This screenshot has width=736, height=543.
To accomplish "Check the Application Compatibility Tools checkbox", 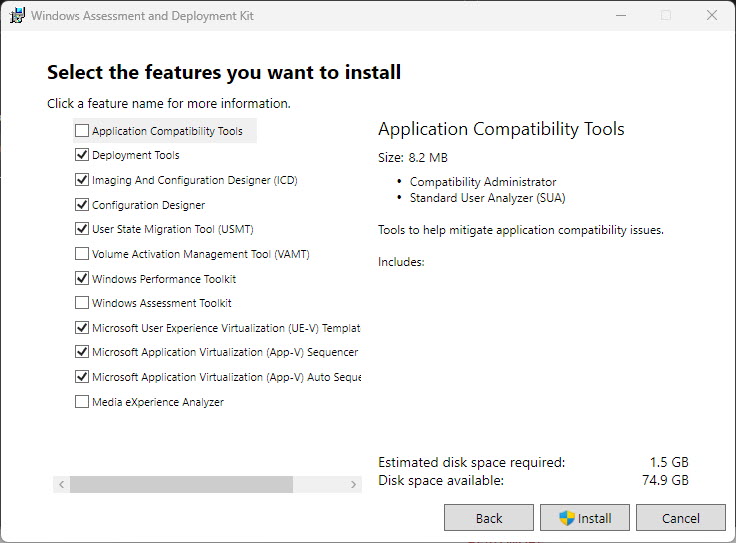I will coord(82,130).
